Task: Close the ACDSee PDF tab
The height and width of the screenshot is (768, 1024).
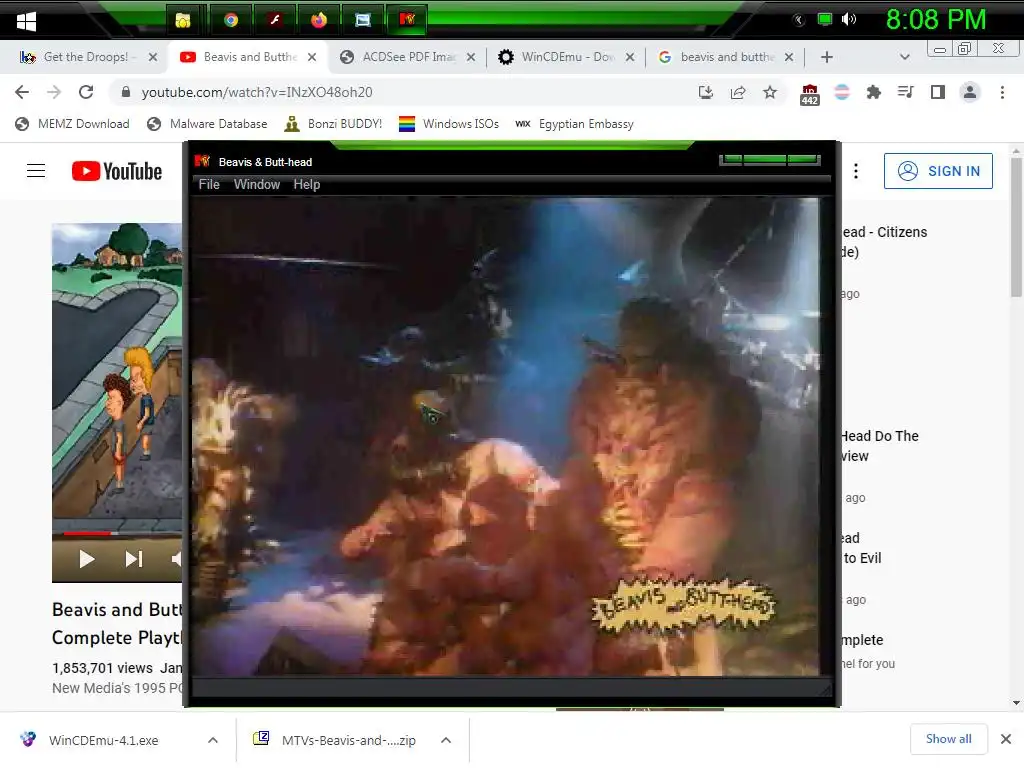Action: click(471, 57)
